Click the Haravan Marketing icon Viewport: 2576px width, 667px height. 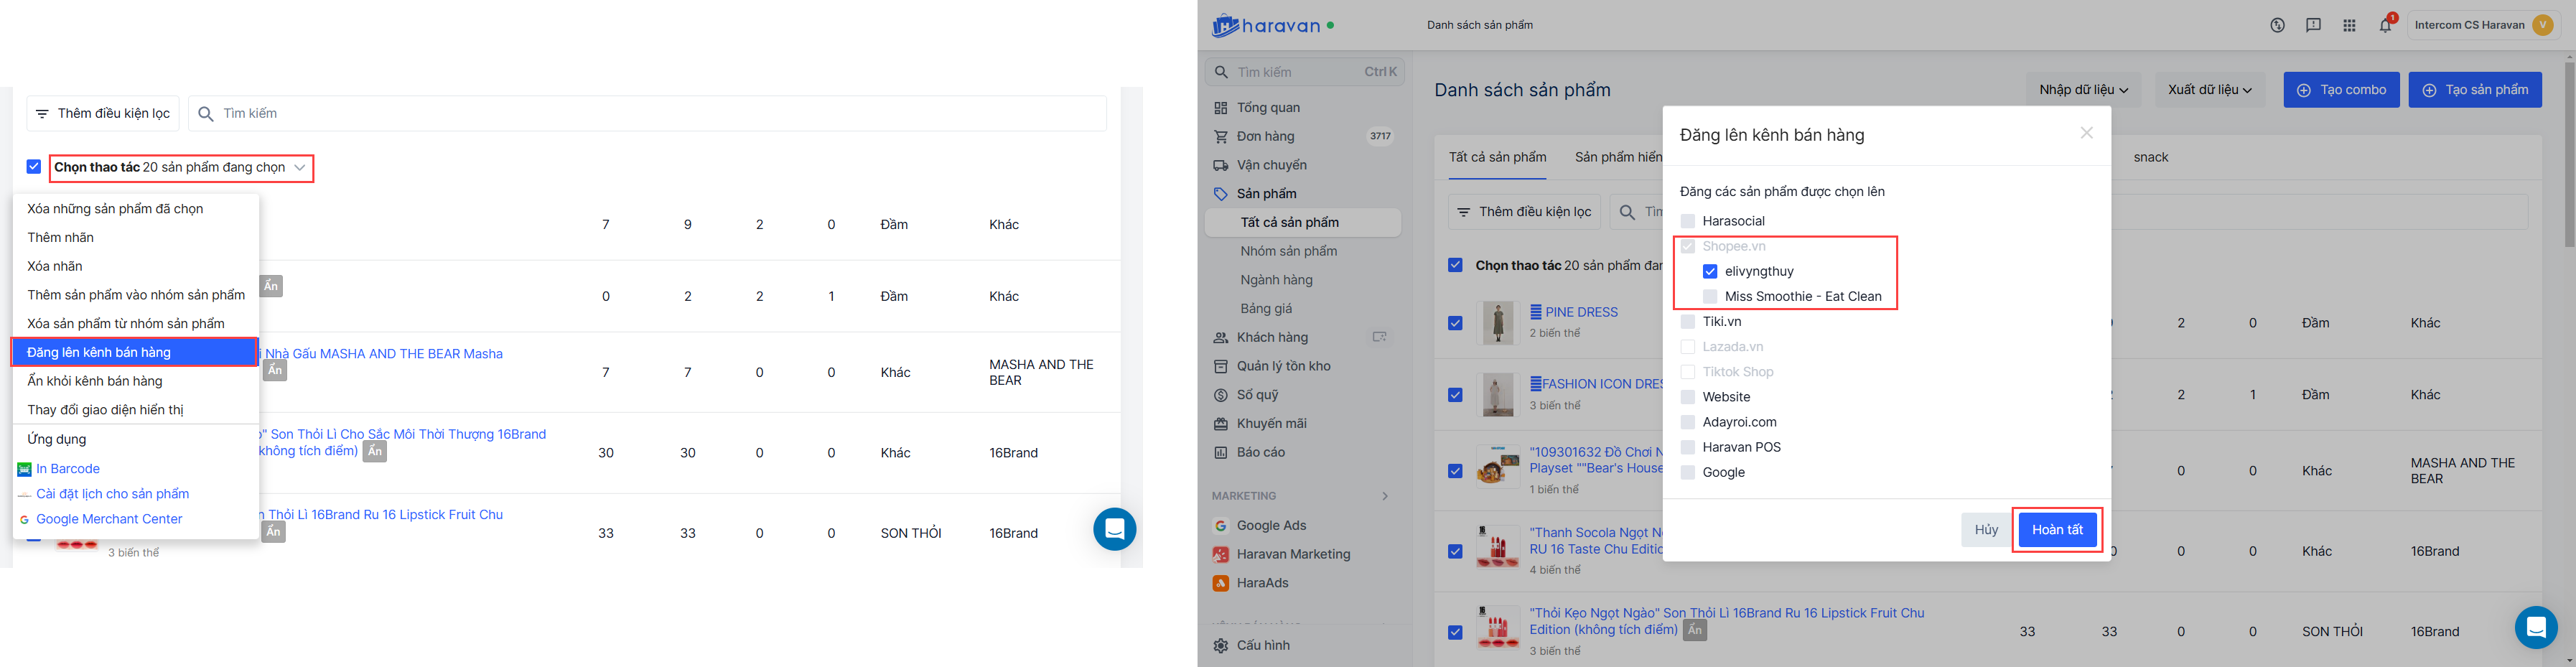coord(1220,555)
